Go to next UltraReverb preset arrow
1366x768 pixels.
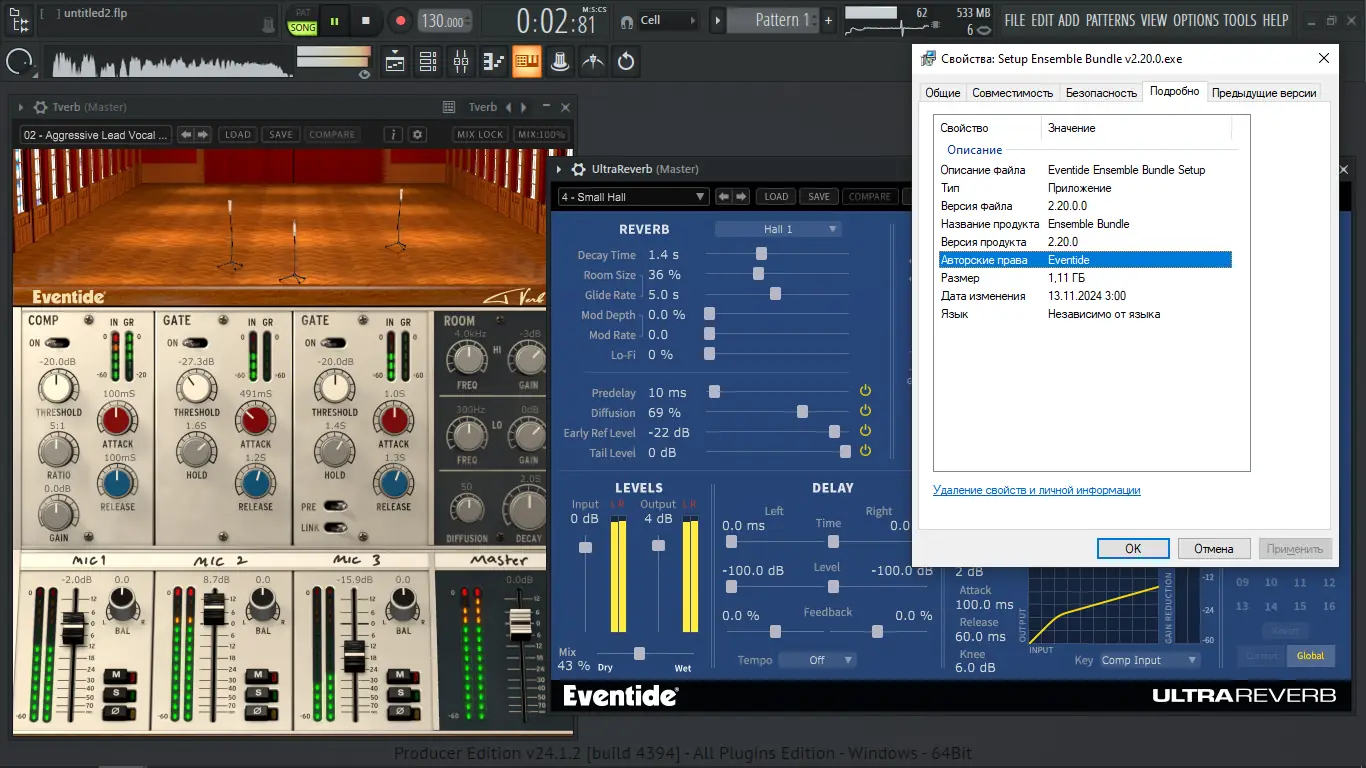pyautogui.click(x=740, y=196)
